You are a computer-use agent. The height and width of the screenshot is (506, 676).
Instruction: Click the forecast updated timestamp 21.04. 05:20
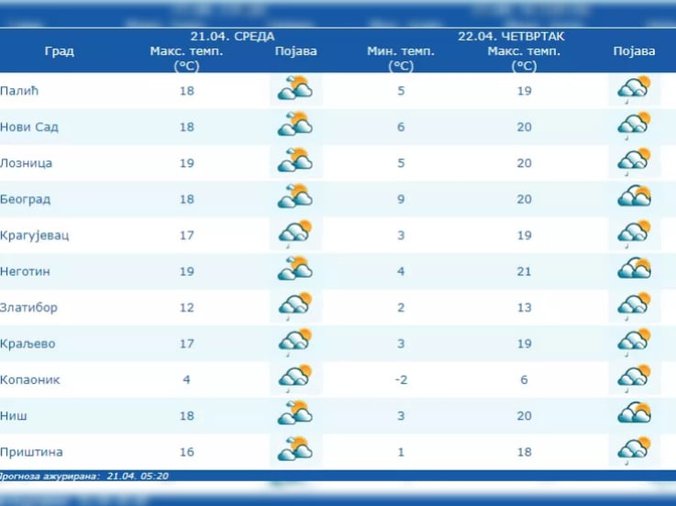coord(138,476)
